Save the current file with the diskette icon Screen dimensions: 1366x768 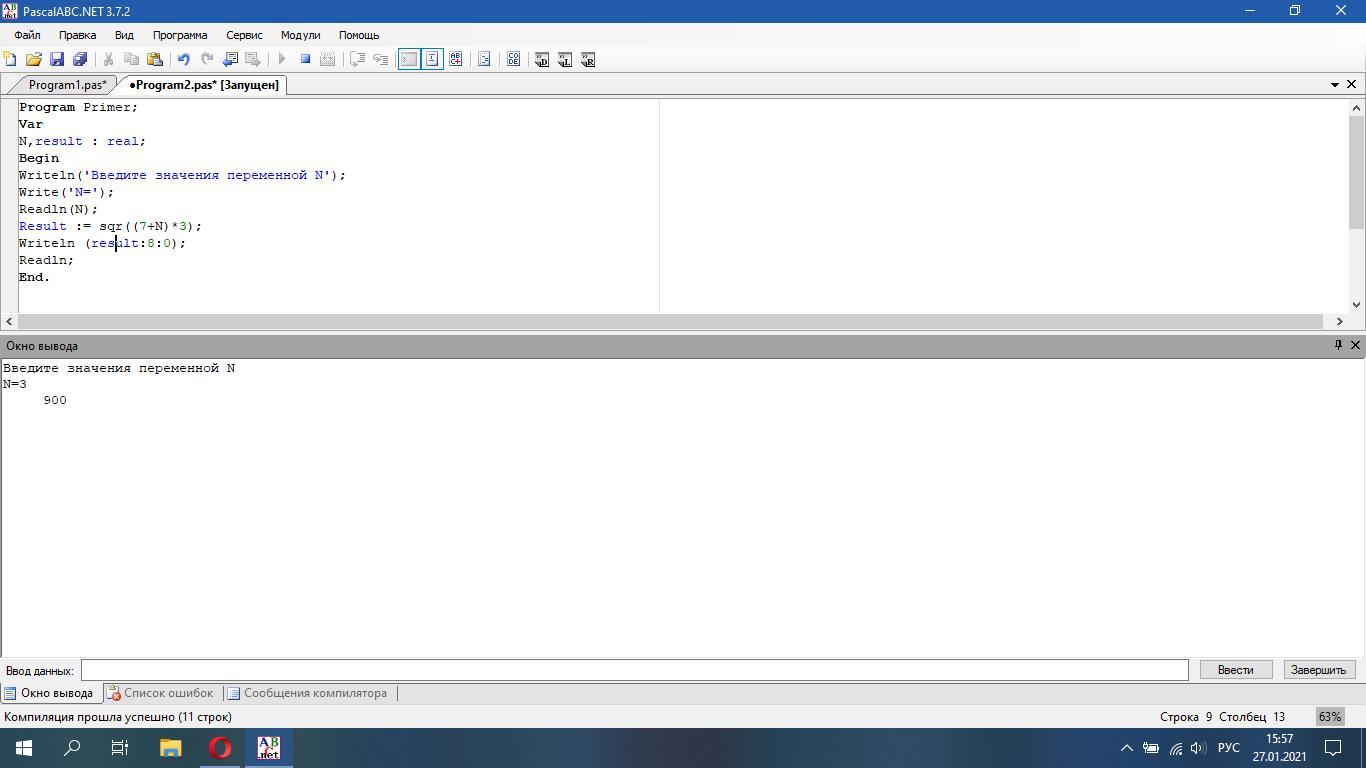pos(57,59)
